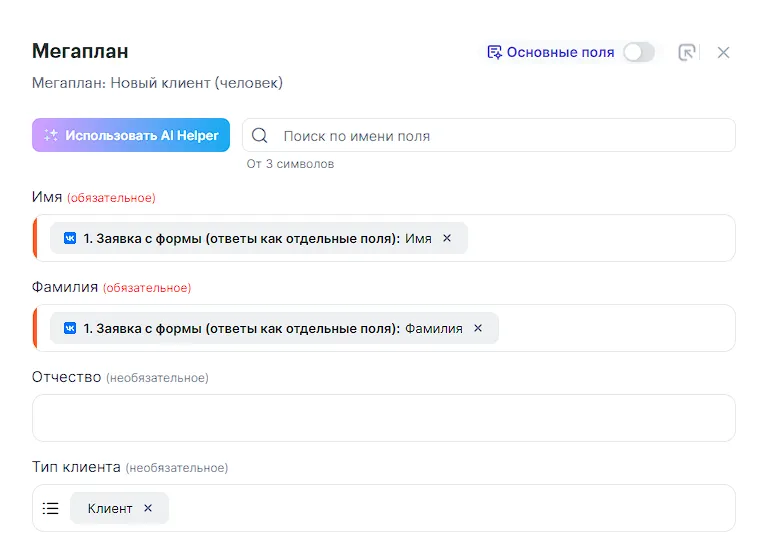Remove the Фамилия value chip
Viewport: 771px width, 540px height.
coord(478,328)
